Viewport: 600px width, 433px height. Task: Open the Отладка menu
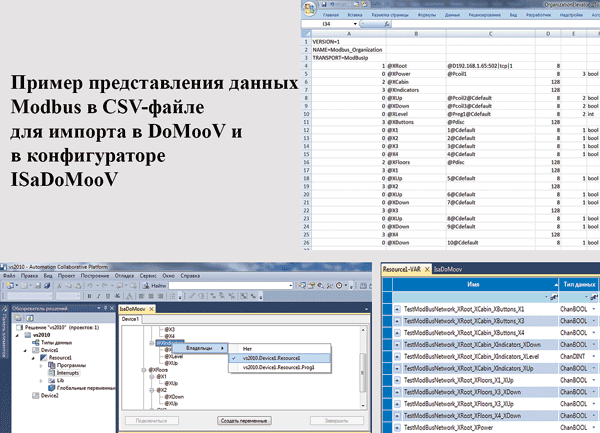click(124, 275)
